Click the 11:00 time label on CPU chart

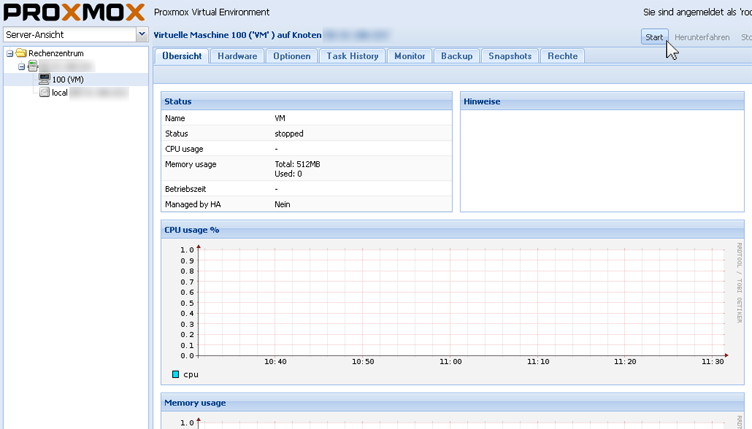[450, 361]
